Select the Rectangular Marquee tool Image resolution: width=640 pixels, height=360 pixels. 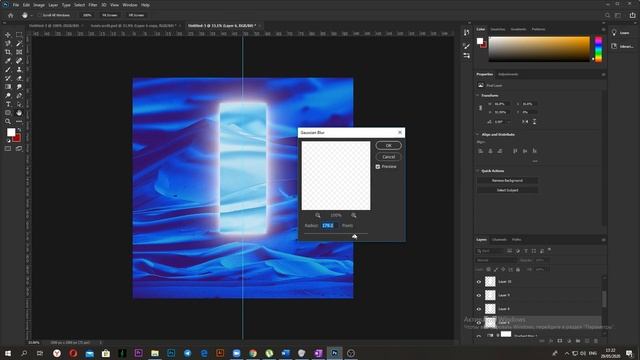(x=19, y=35)
